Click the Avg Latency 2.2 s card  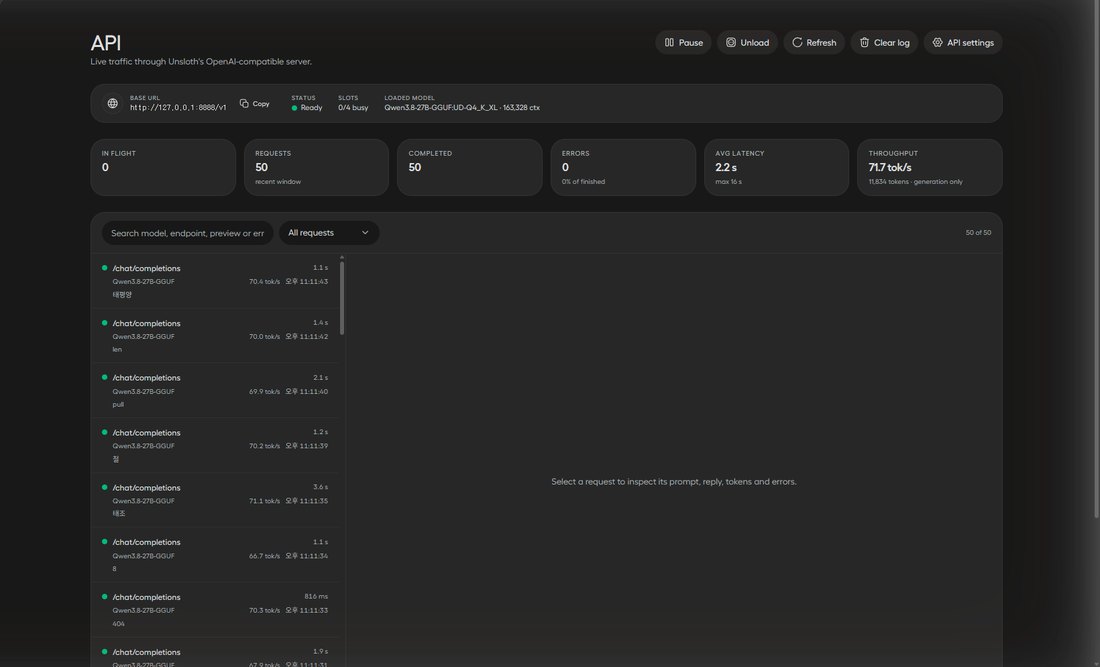(x=777, y=167)
